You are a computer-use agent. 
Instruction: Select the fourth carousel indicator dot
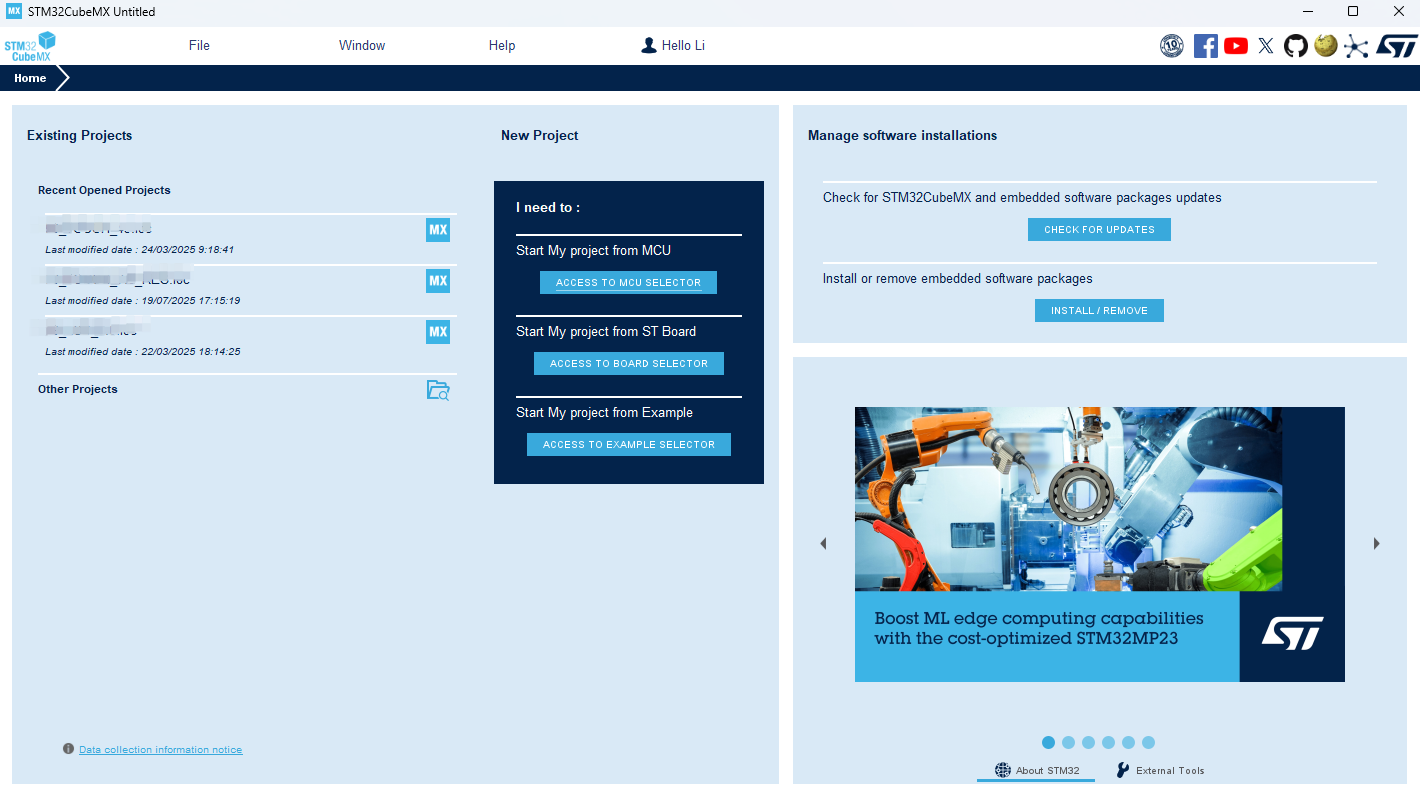pos(1108,743)
